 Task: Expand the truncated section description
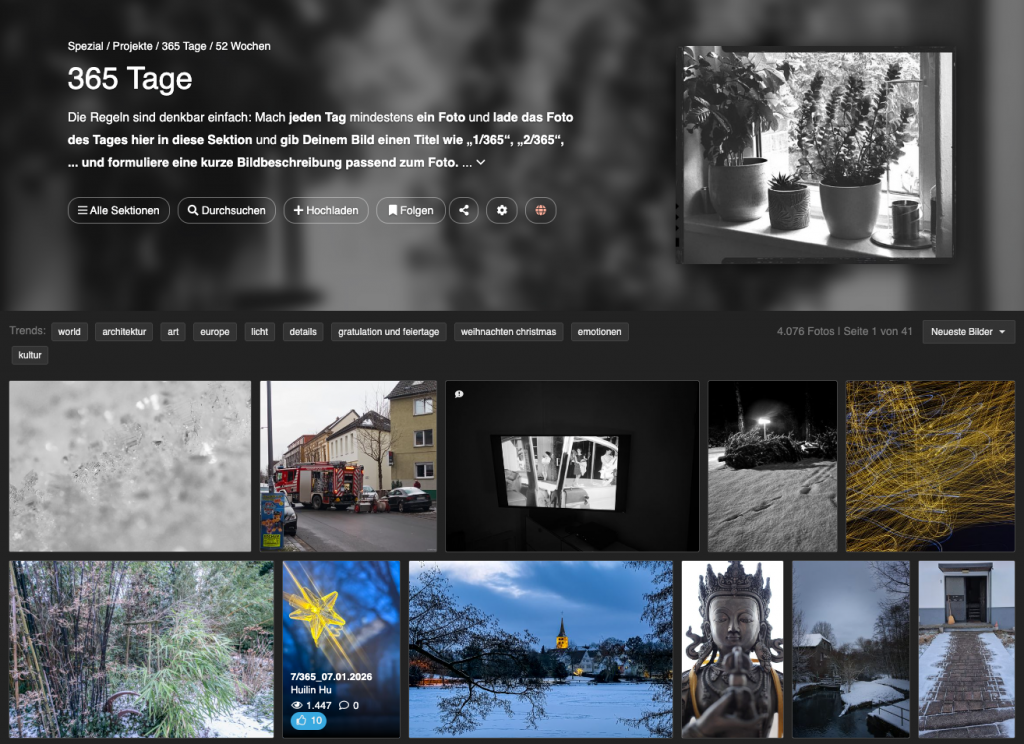(x=481, y=162)
